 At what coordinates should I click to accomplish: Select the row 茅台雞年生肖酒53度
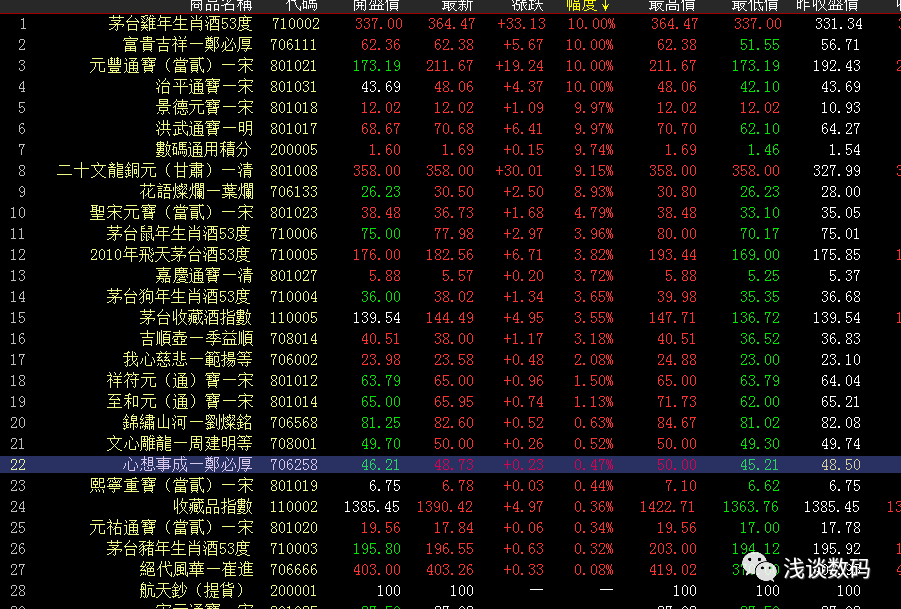[450, 24]
